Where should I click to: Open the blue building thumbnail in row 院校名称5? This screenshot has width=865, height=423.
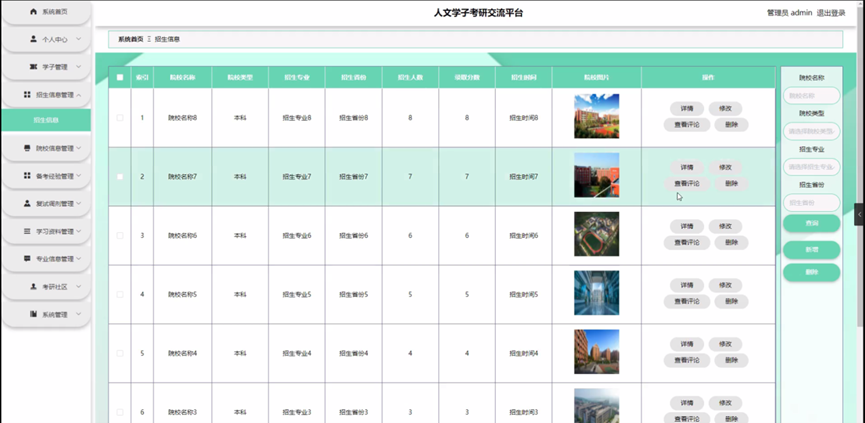[x=596, y=293]
